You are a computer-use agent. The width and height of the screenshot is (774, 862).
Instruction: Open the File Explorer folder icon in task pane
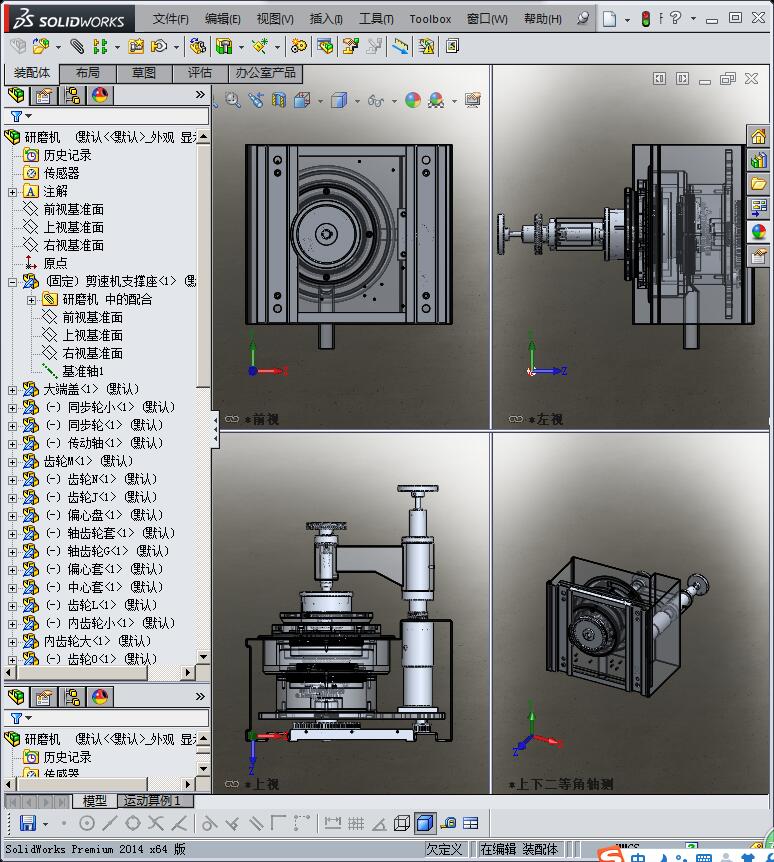(759, 184)
